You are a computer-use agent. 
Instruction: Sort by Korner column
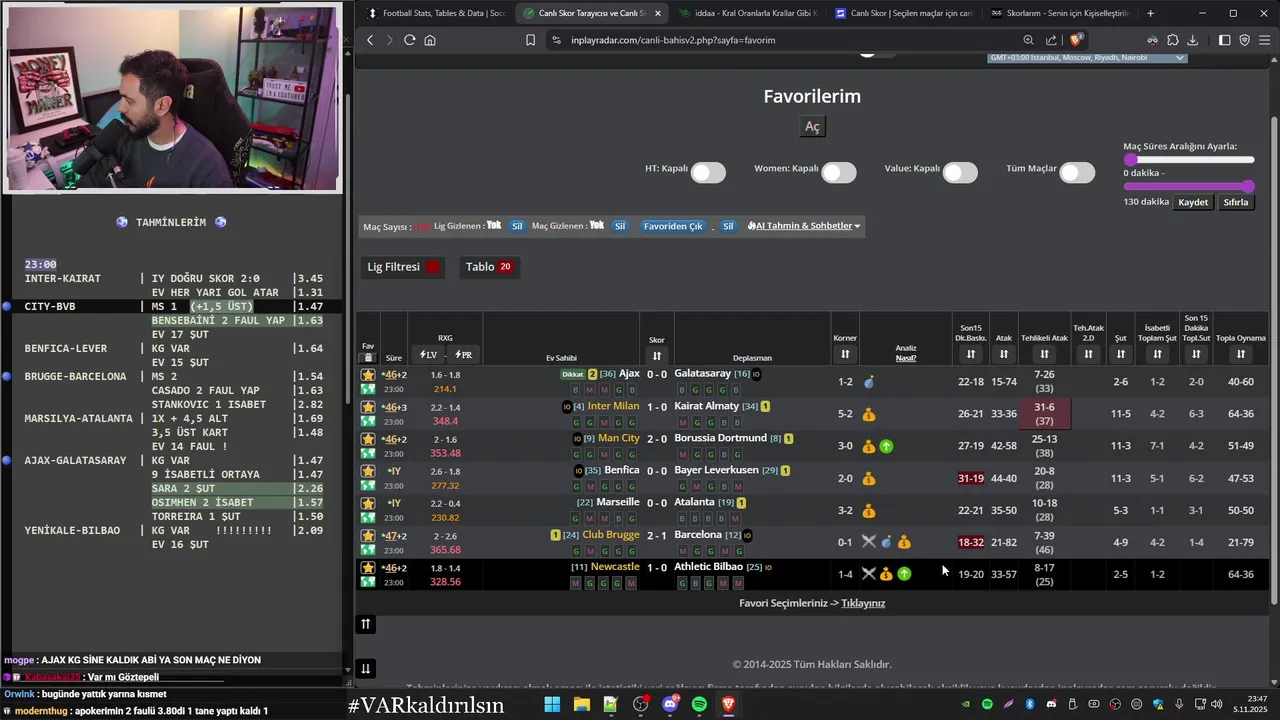click(x=845, y=354)
